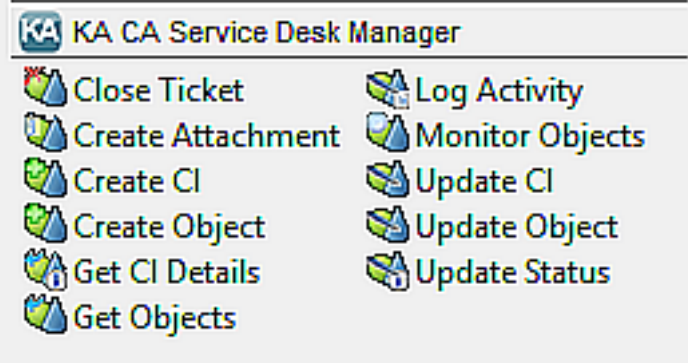Pick the Log Activity text label
The image size is (688, 363).
499,92
